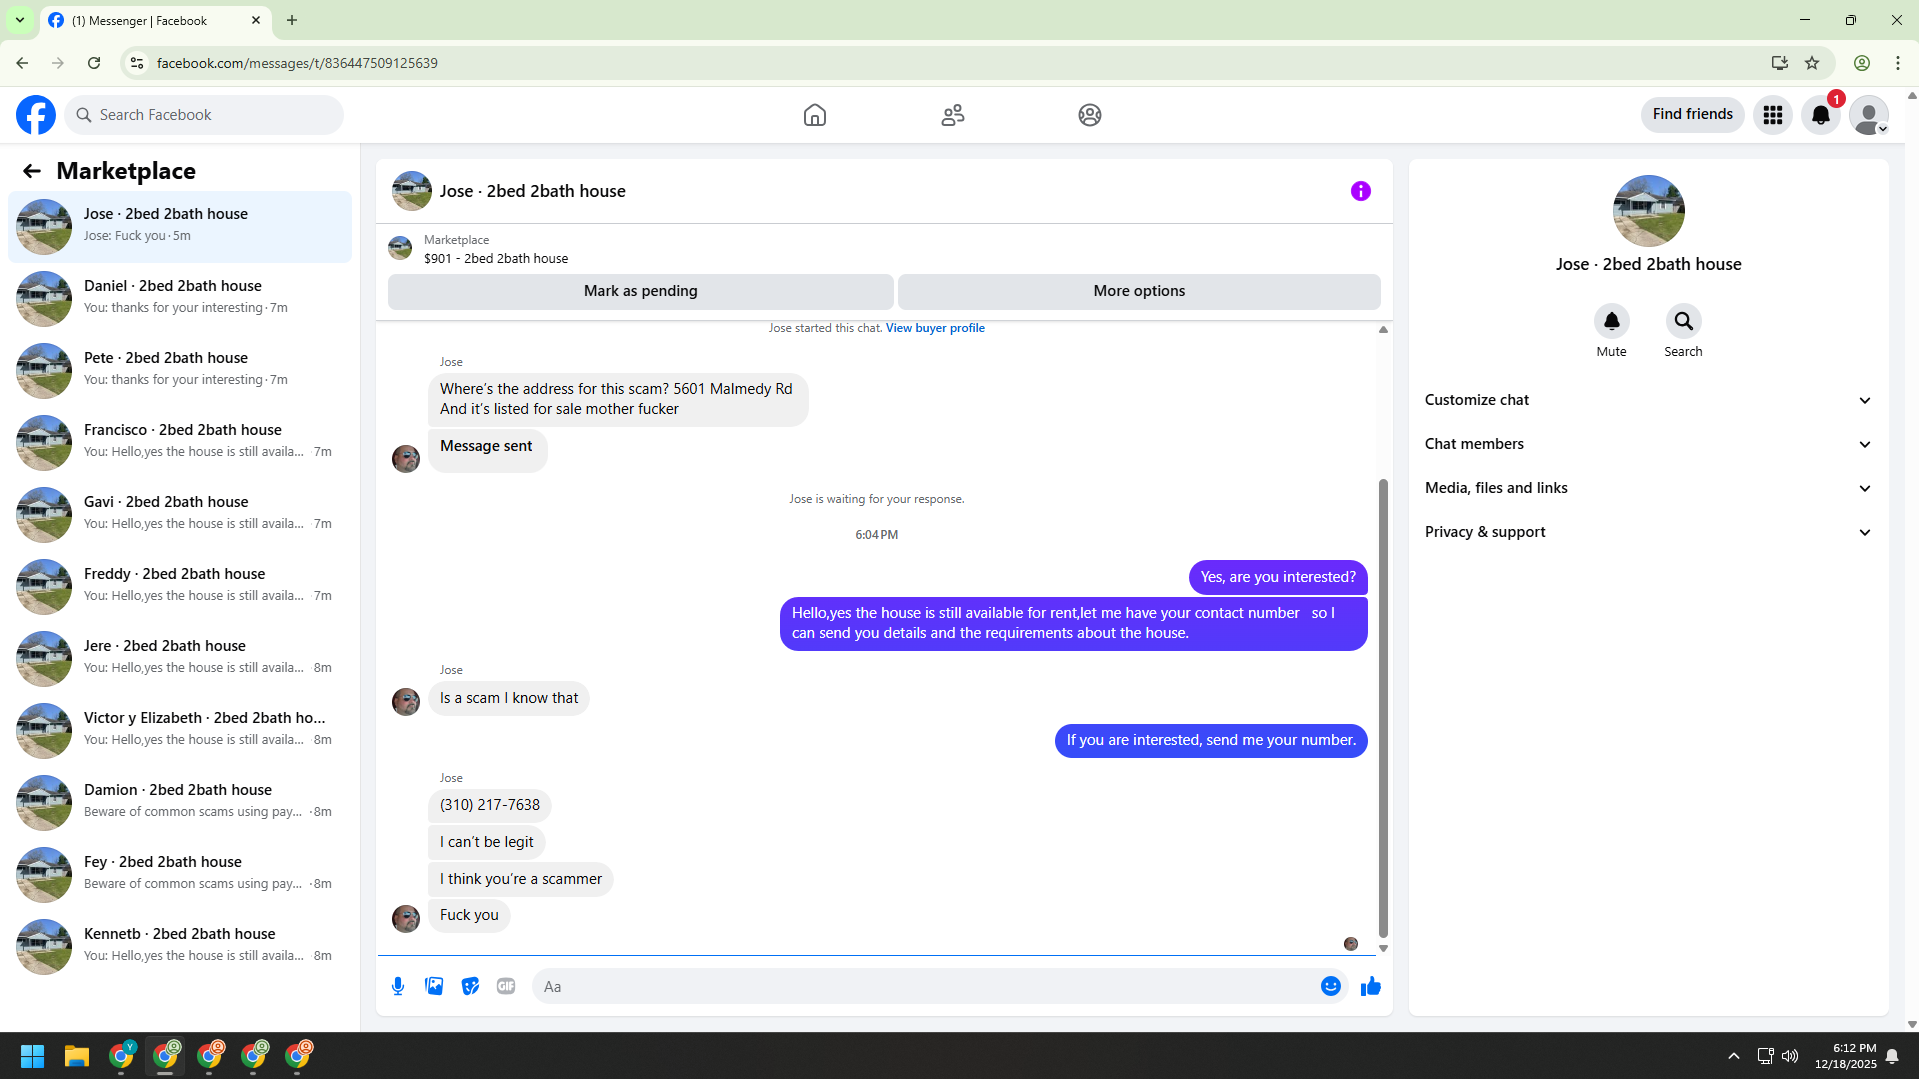Open the notifications bell with badge
The height and width of the screenshot is (1079, 1919).
tap(1821, 115)
